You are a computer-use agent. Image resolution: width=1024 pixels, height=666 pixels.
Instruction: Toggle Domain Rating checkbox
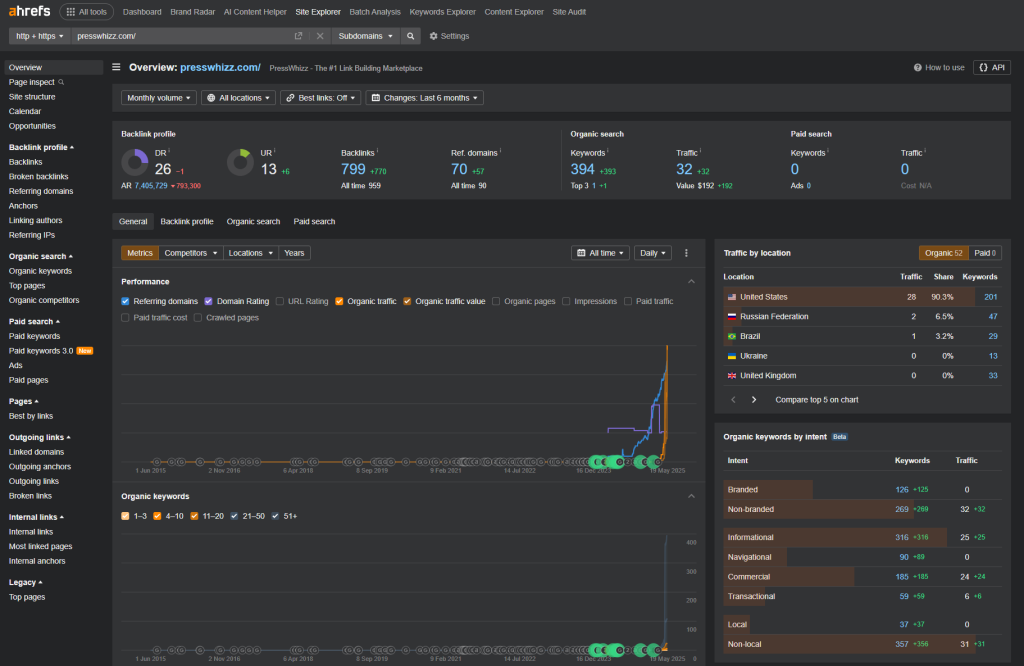(208, 302)
